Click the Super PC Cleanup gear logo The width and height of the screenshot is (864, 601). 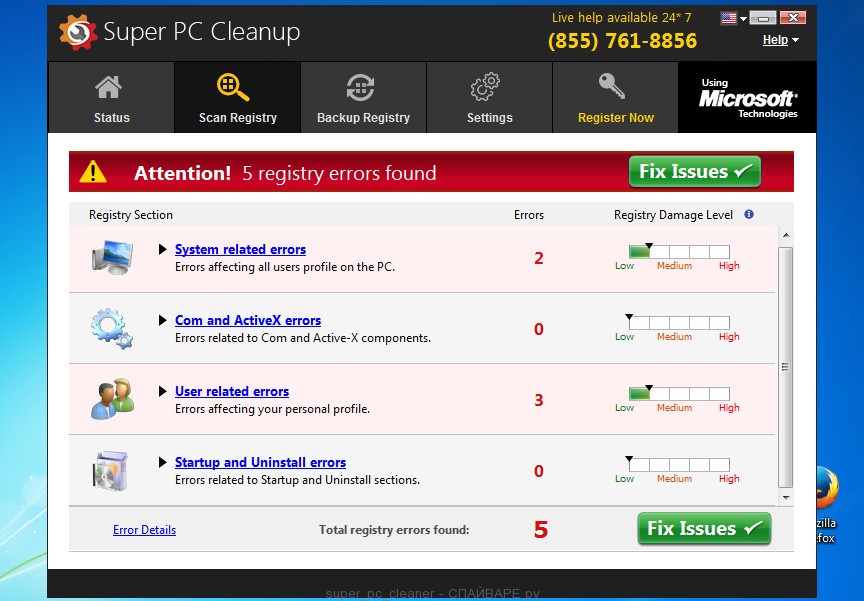78,32
